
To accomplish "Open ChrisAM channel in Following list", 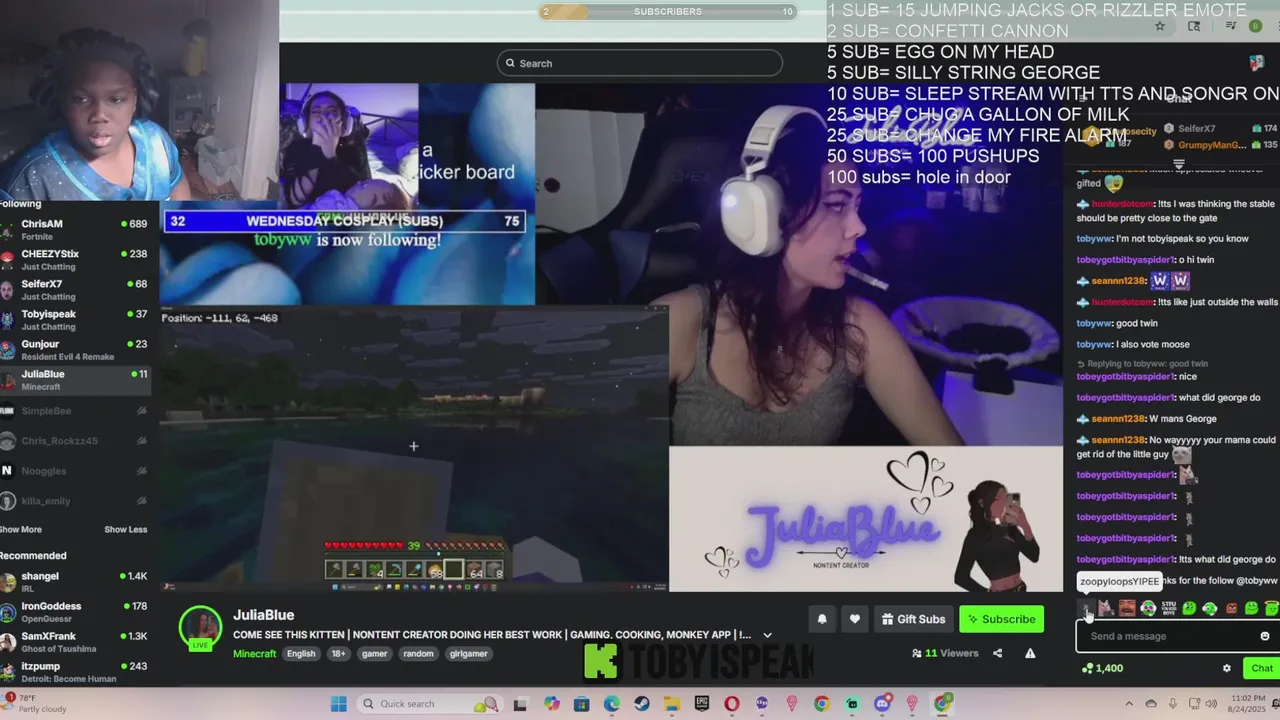I will pos(75,230).
